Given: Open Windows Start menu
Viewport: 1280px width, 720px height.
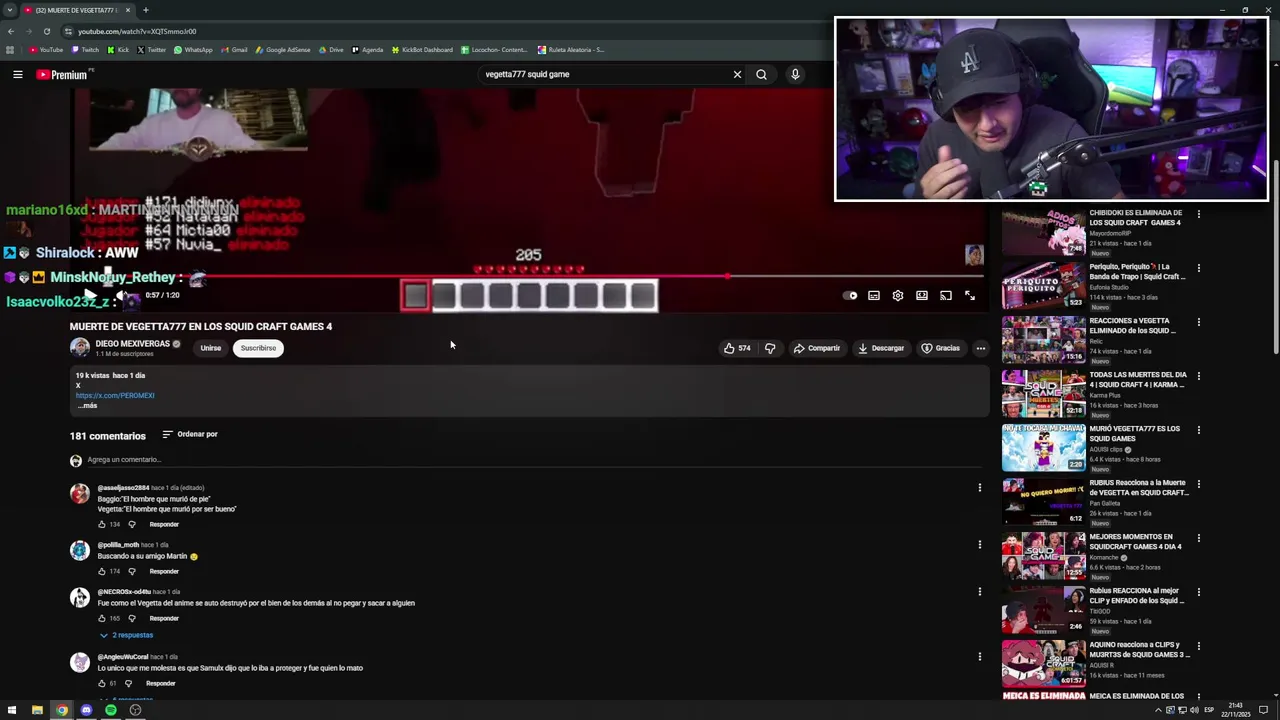Looking at the screenshot, I should click(12, 710).
